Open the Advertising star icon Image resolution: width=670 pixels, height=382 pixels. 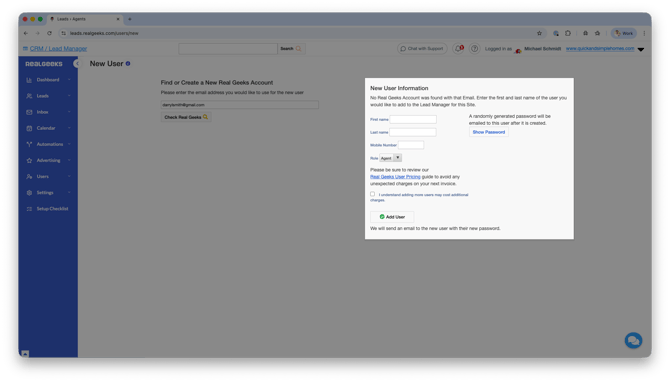29,161
